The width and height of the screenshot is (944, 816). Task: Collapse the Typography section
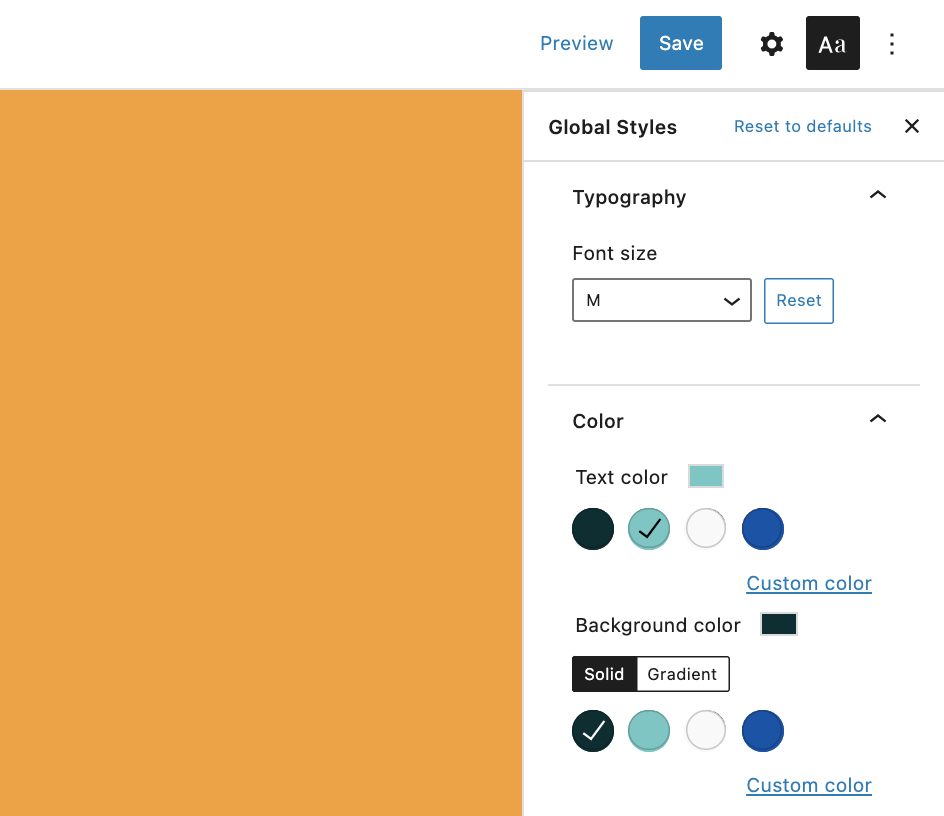(878, 195)
